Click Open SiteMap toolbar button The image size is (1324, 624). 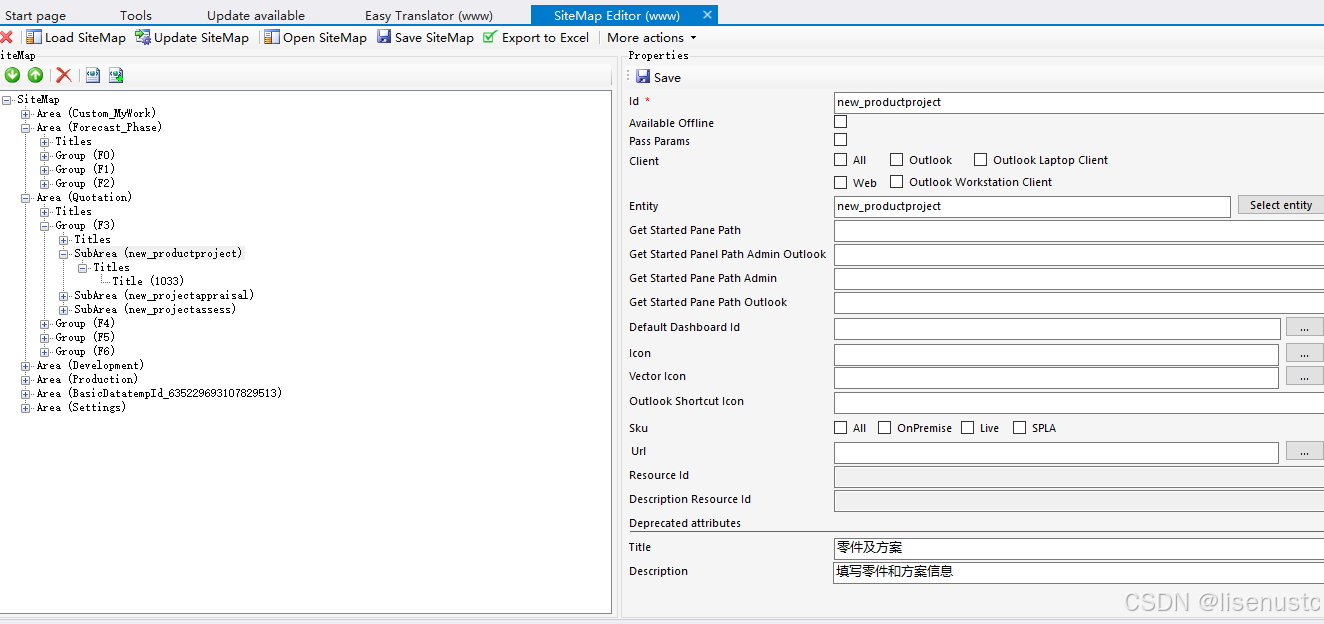click(x=315, y=37)
